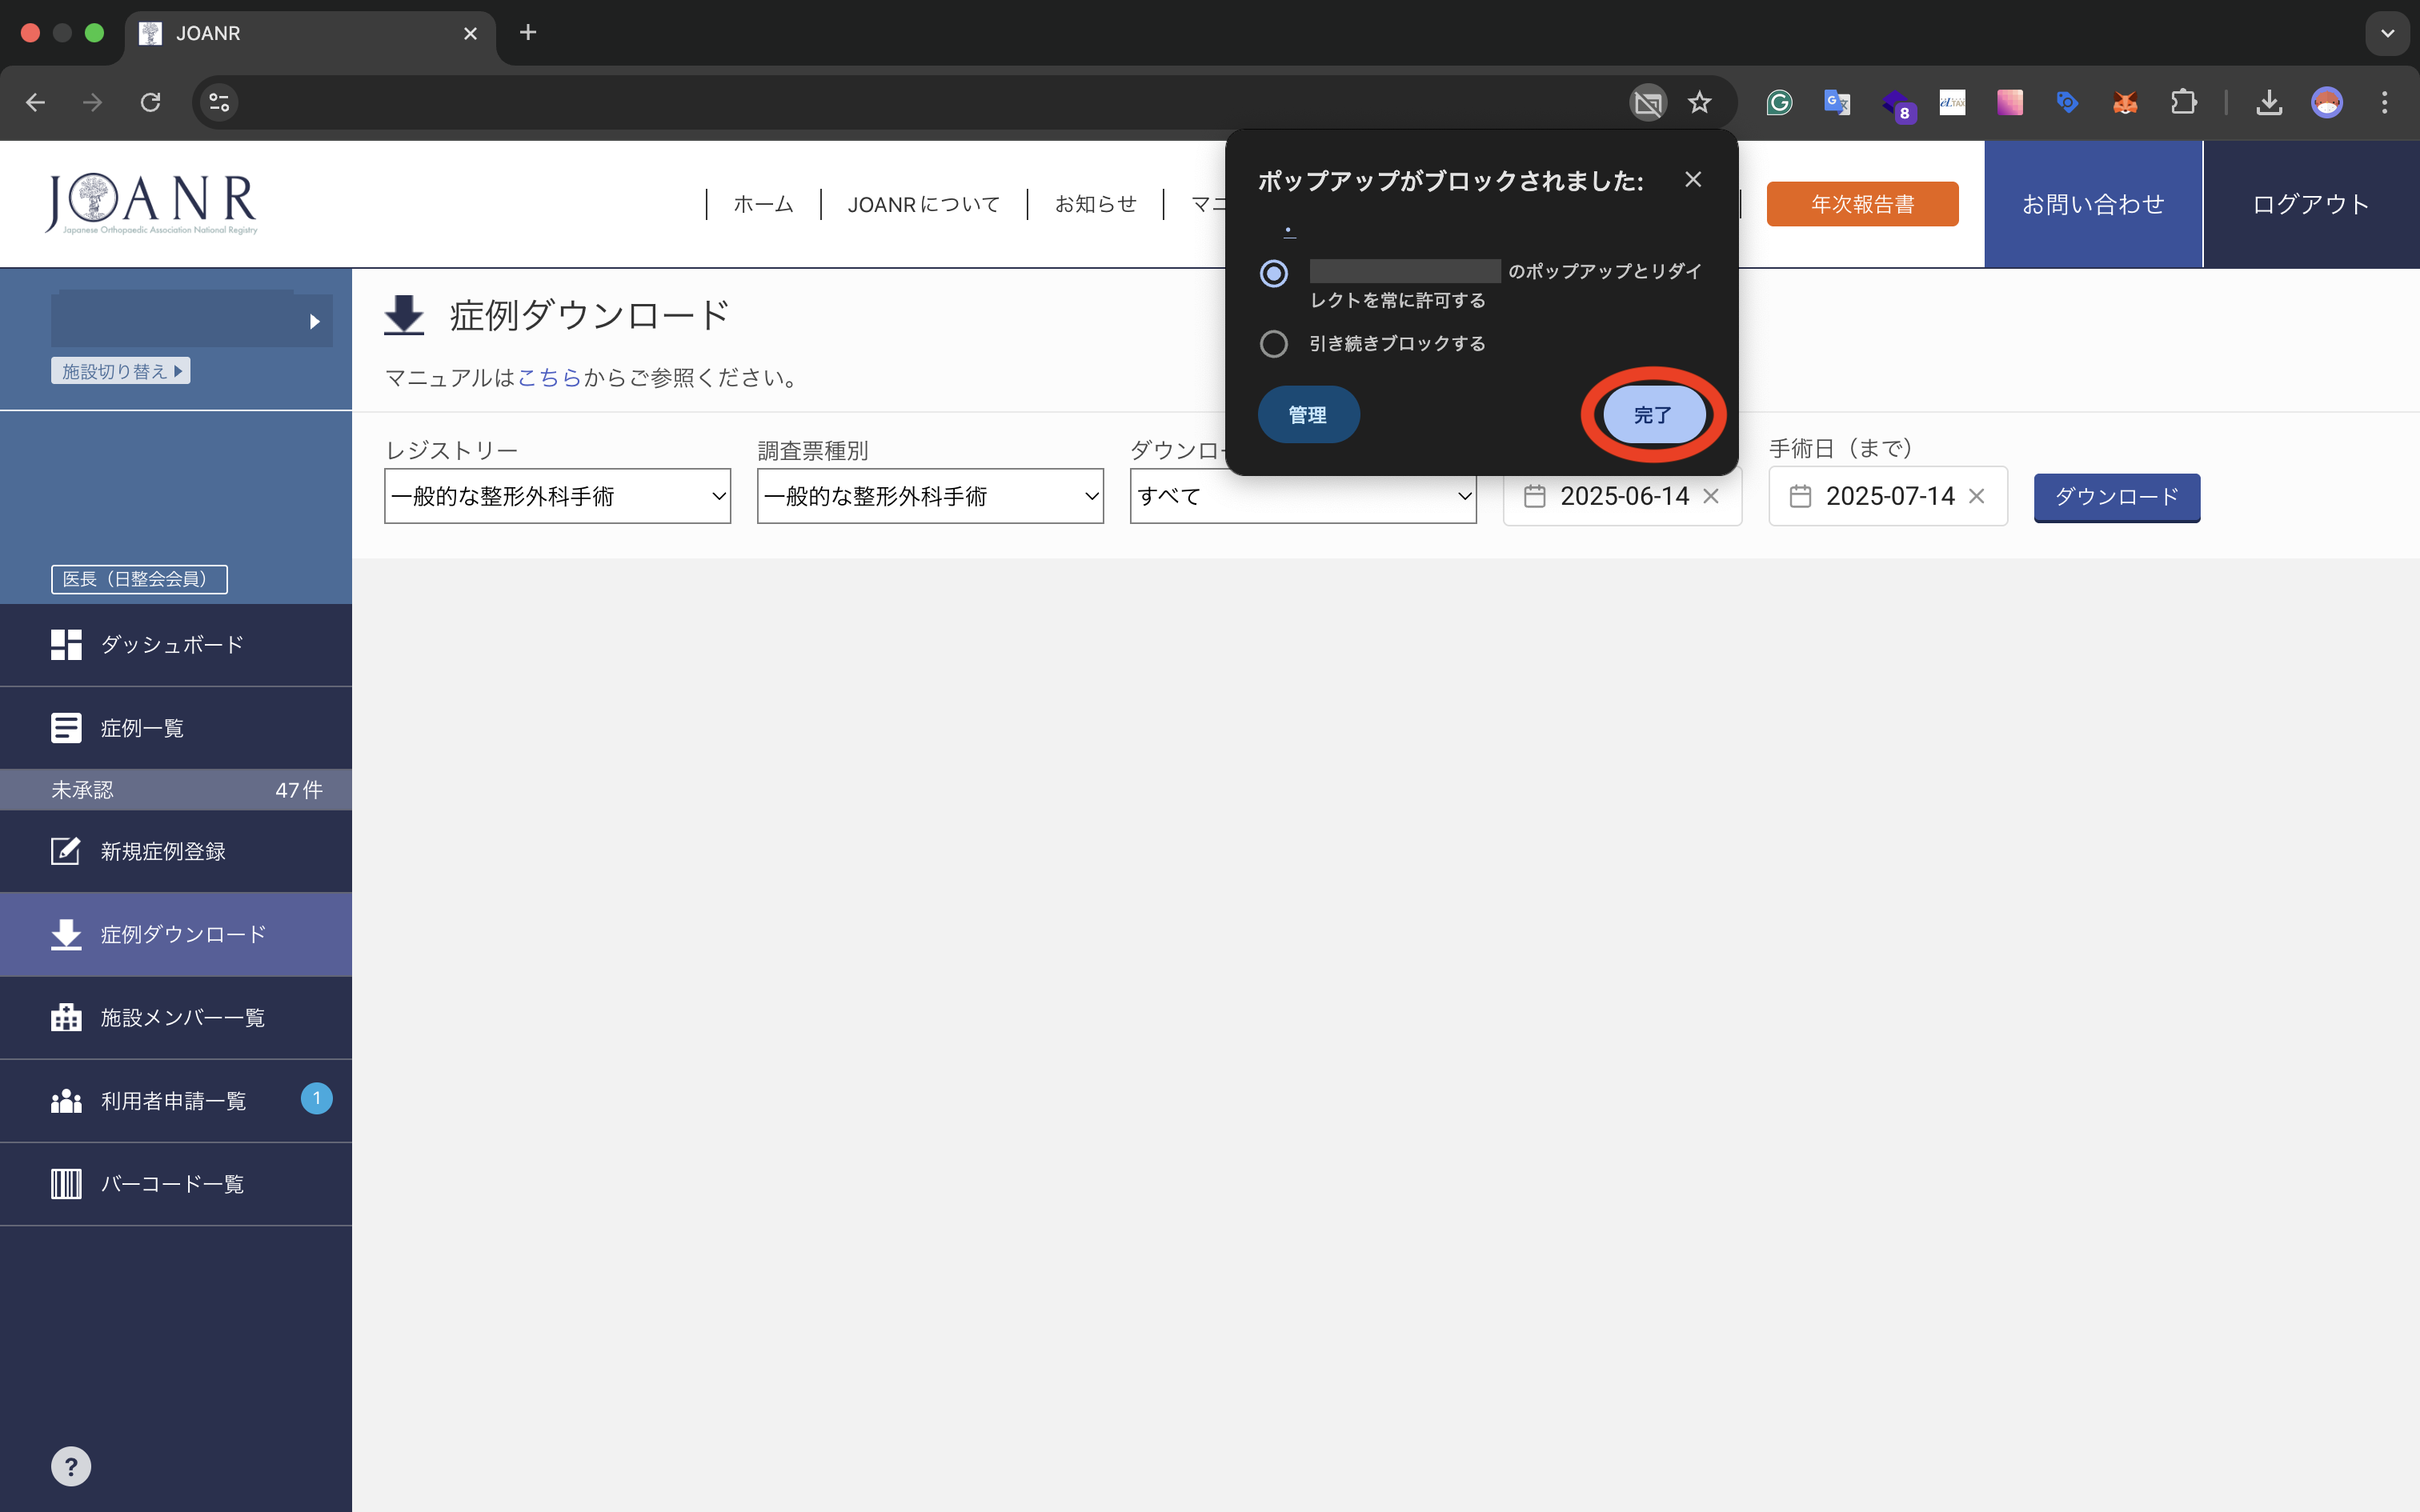Open the ダウンロード status dropdown showing すべて
The width and height of the screenshot is (2420, 1512).
[1301, 495]
